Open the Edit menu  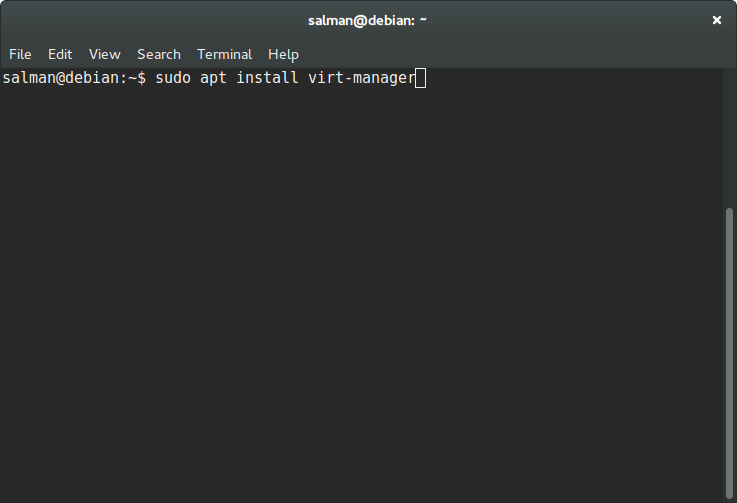tap(60, 55)
